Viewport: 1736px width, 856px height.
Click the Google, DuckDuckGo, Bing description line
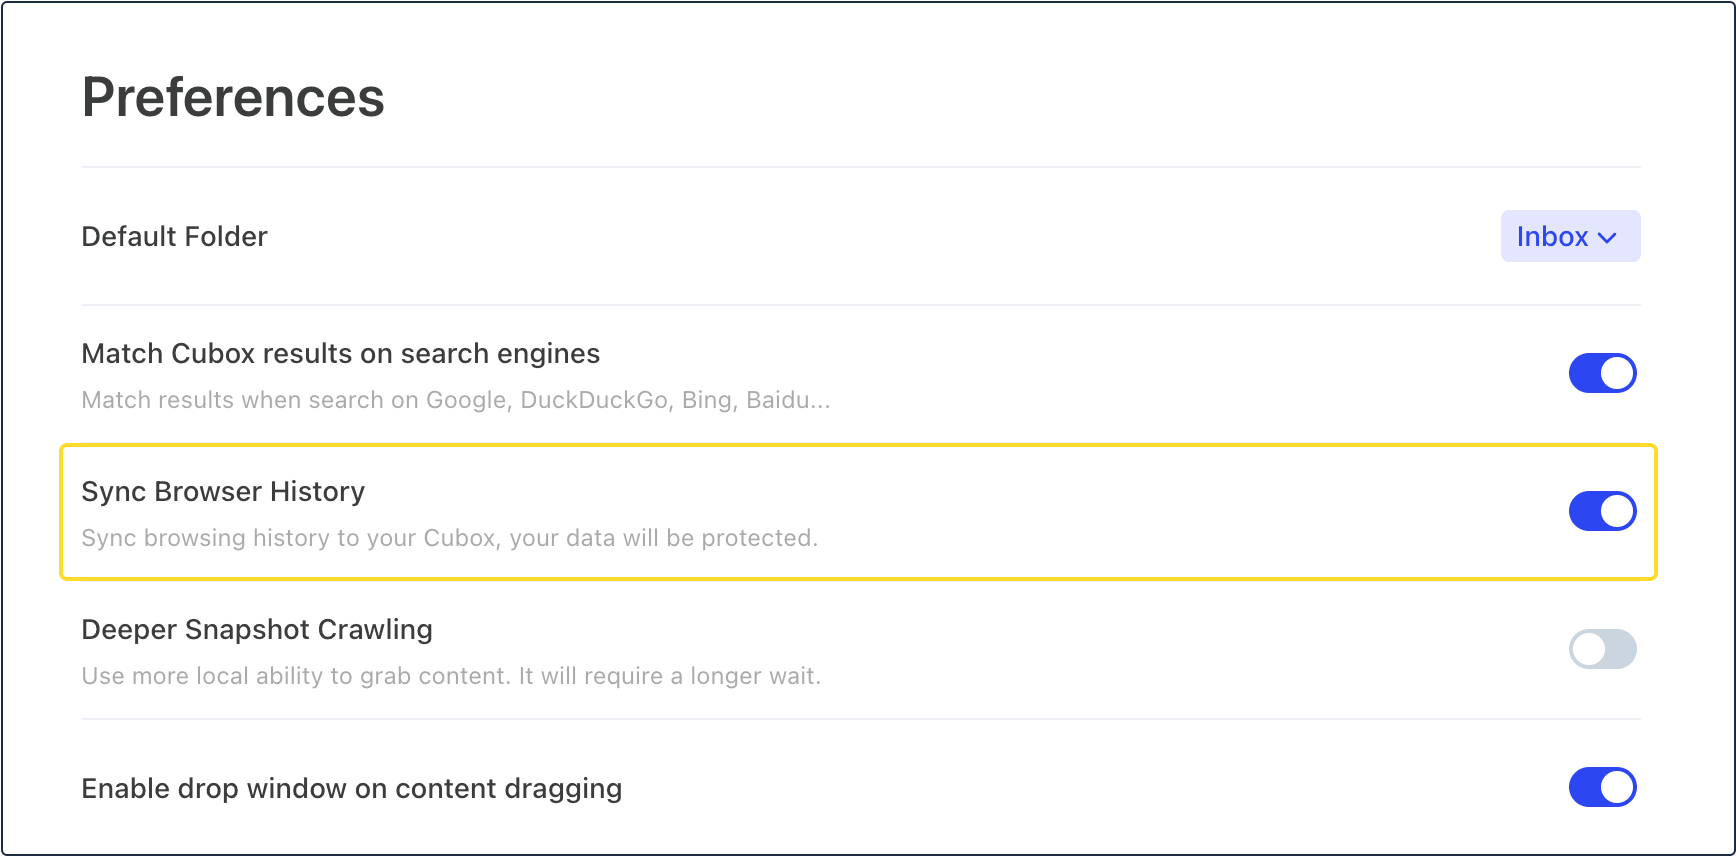[x=455, y=400]
